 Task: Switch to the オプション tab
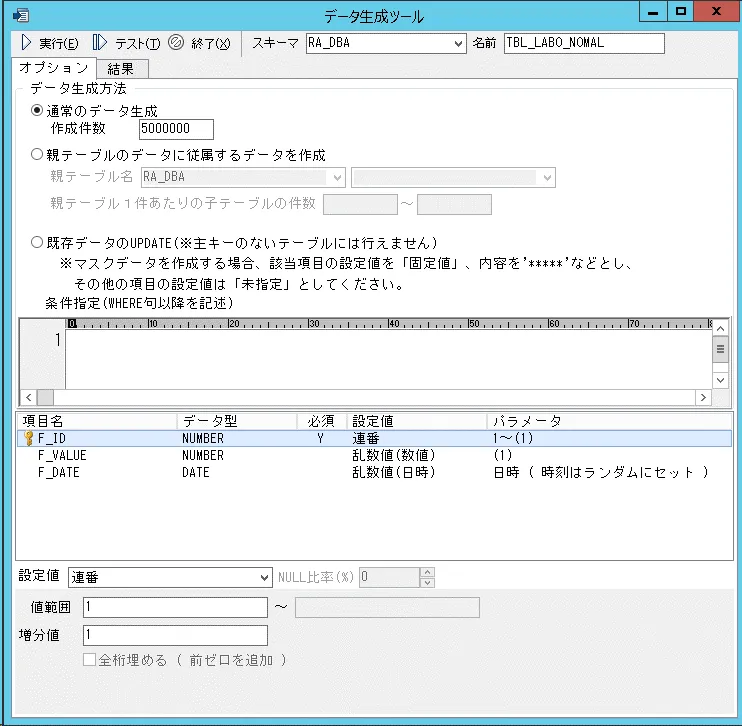tap(53, 68)
